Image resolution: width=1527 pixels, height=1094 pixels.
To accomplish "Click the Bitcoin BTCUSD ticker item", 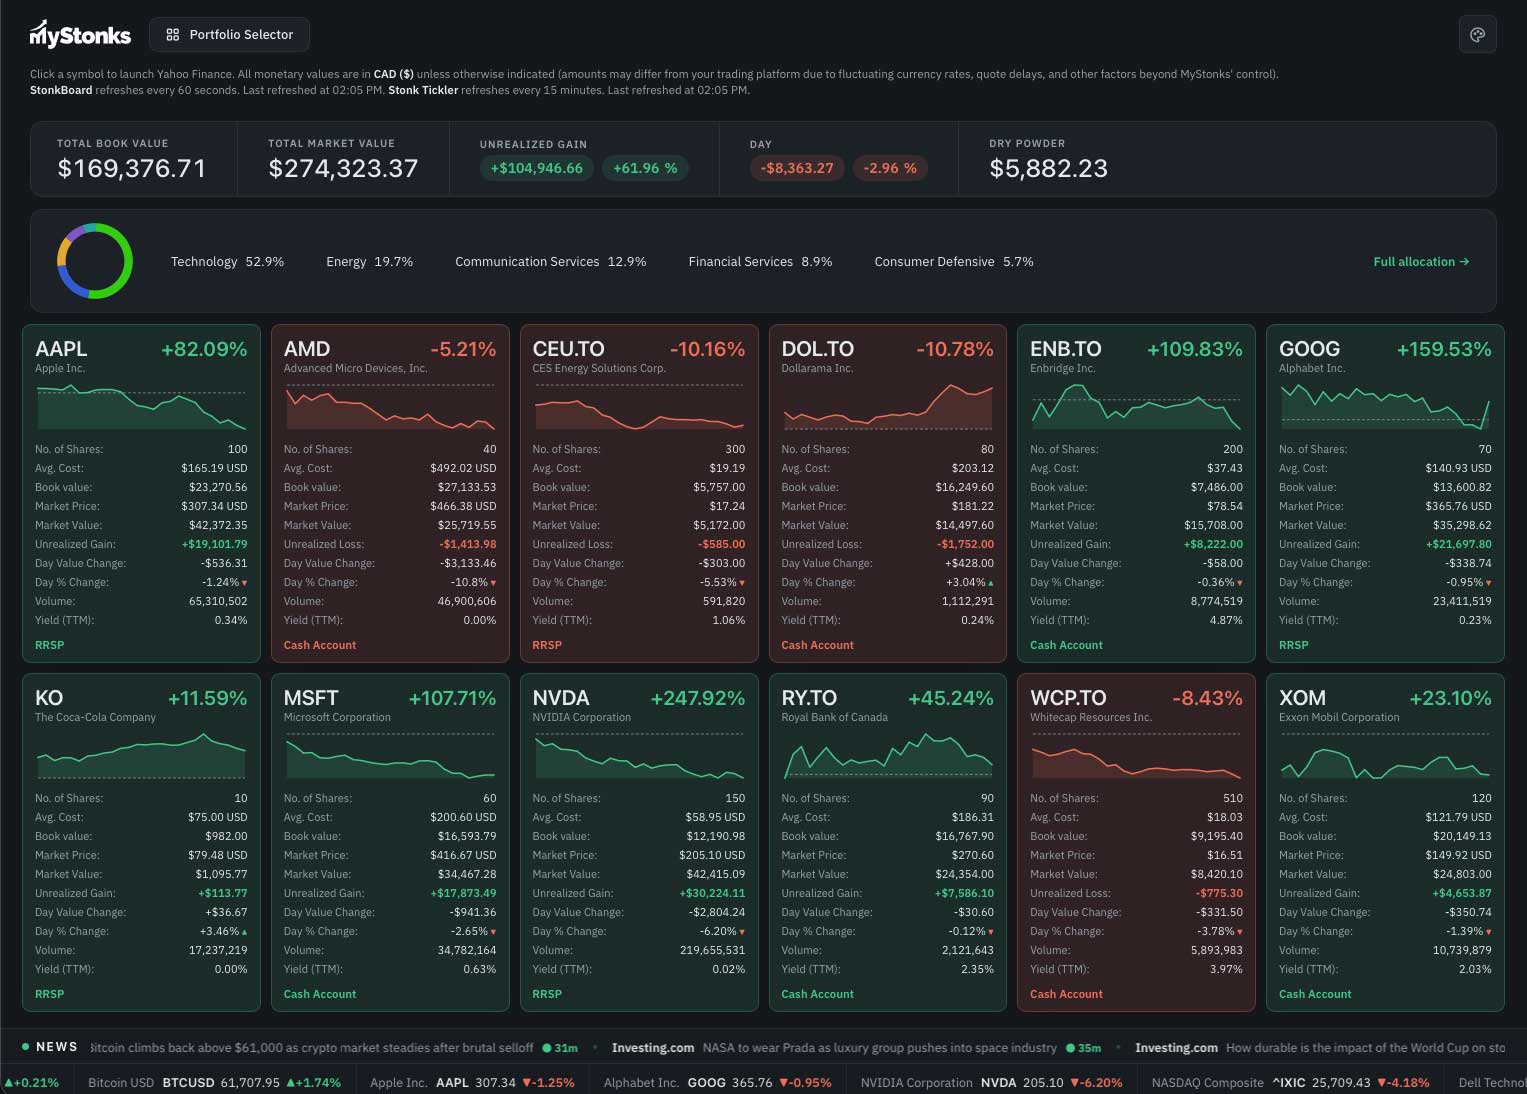I will [x=214, y=1083].
